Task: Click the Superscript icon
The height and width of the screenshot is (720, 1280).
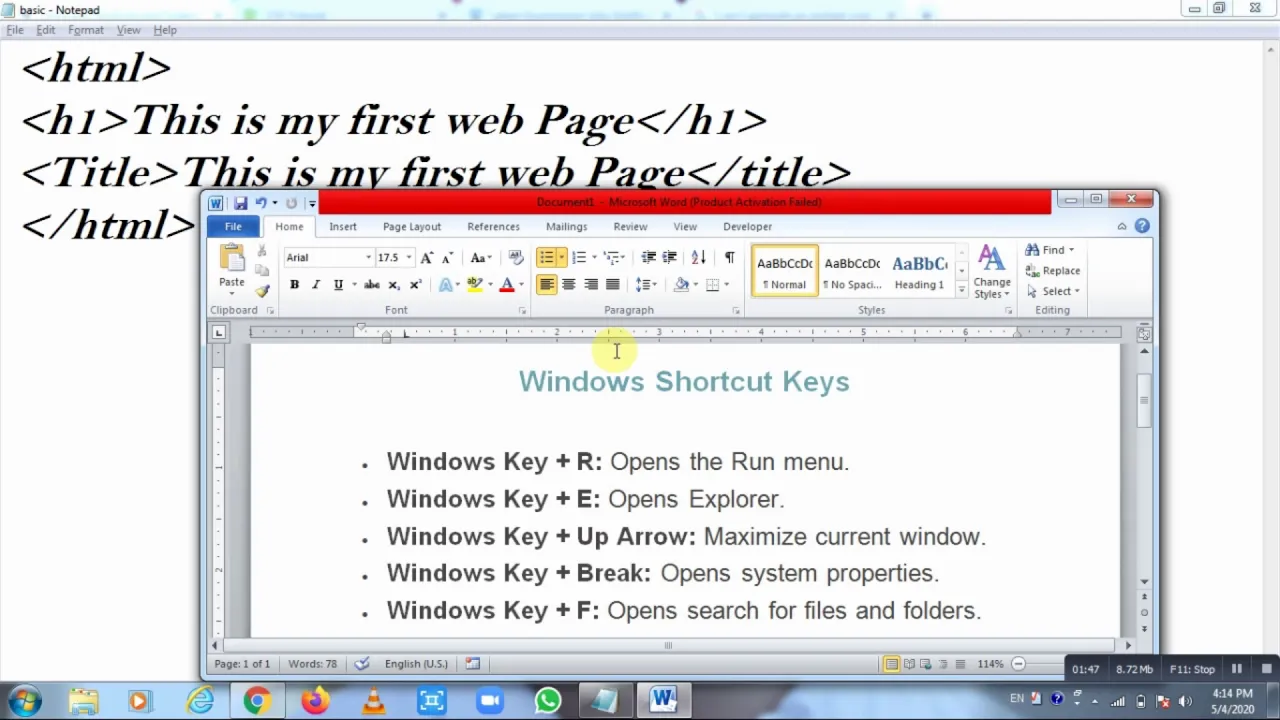Action: point(415,285)
